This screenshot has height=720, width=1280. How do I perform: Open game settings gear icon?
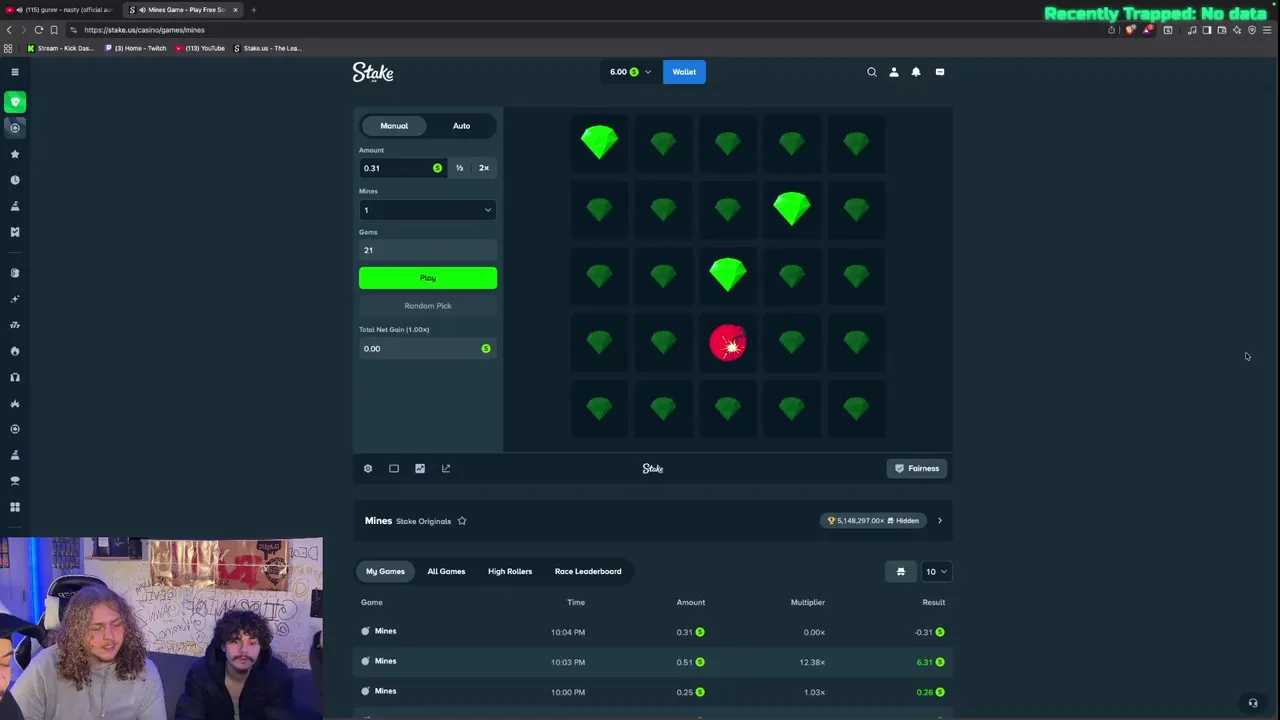tap(368, 468)
